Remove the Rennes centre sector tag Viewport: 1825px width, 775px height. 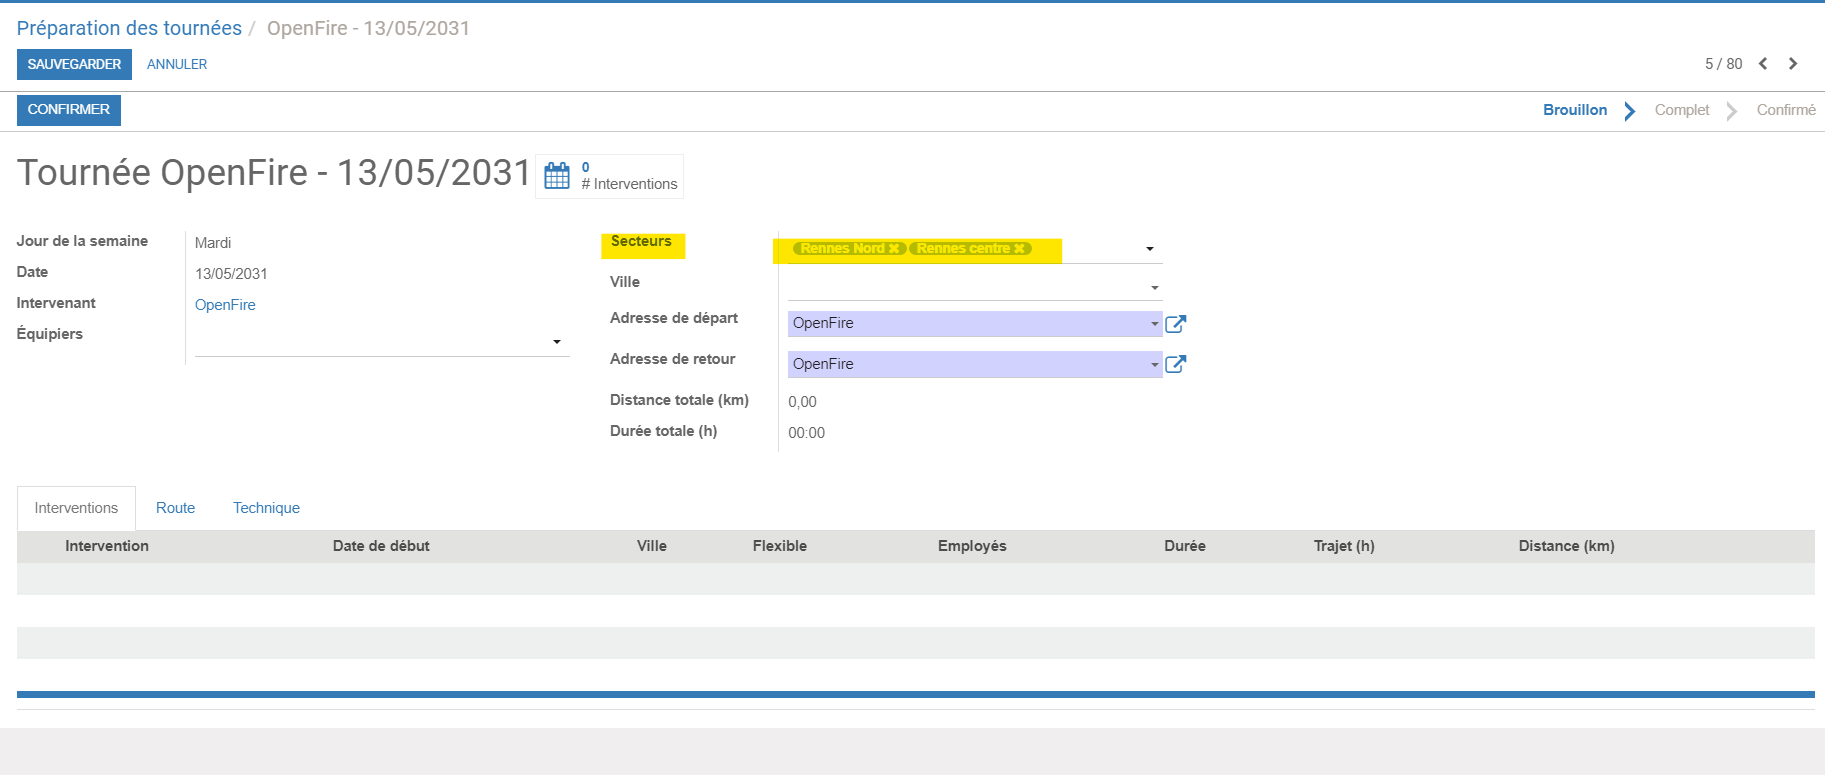click(1019, 249)
